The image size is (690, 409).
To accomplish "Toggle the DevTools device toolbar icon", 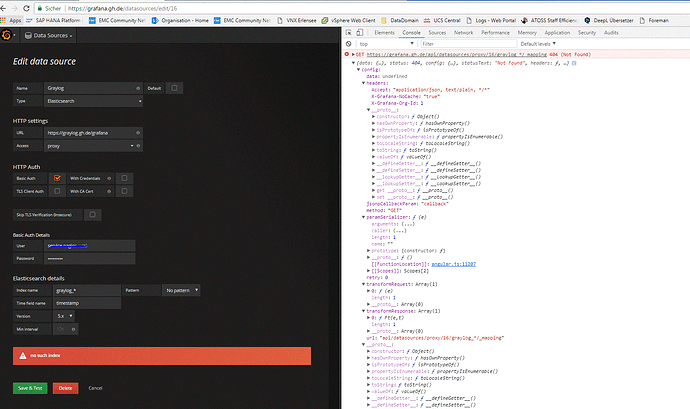I will point(360,33).
